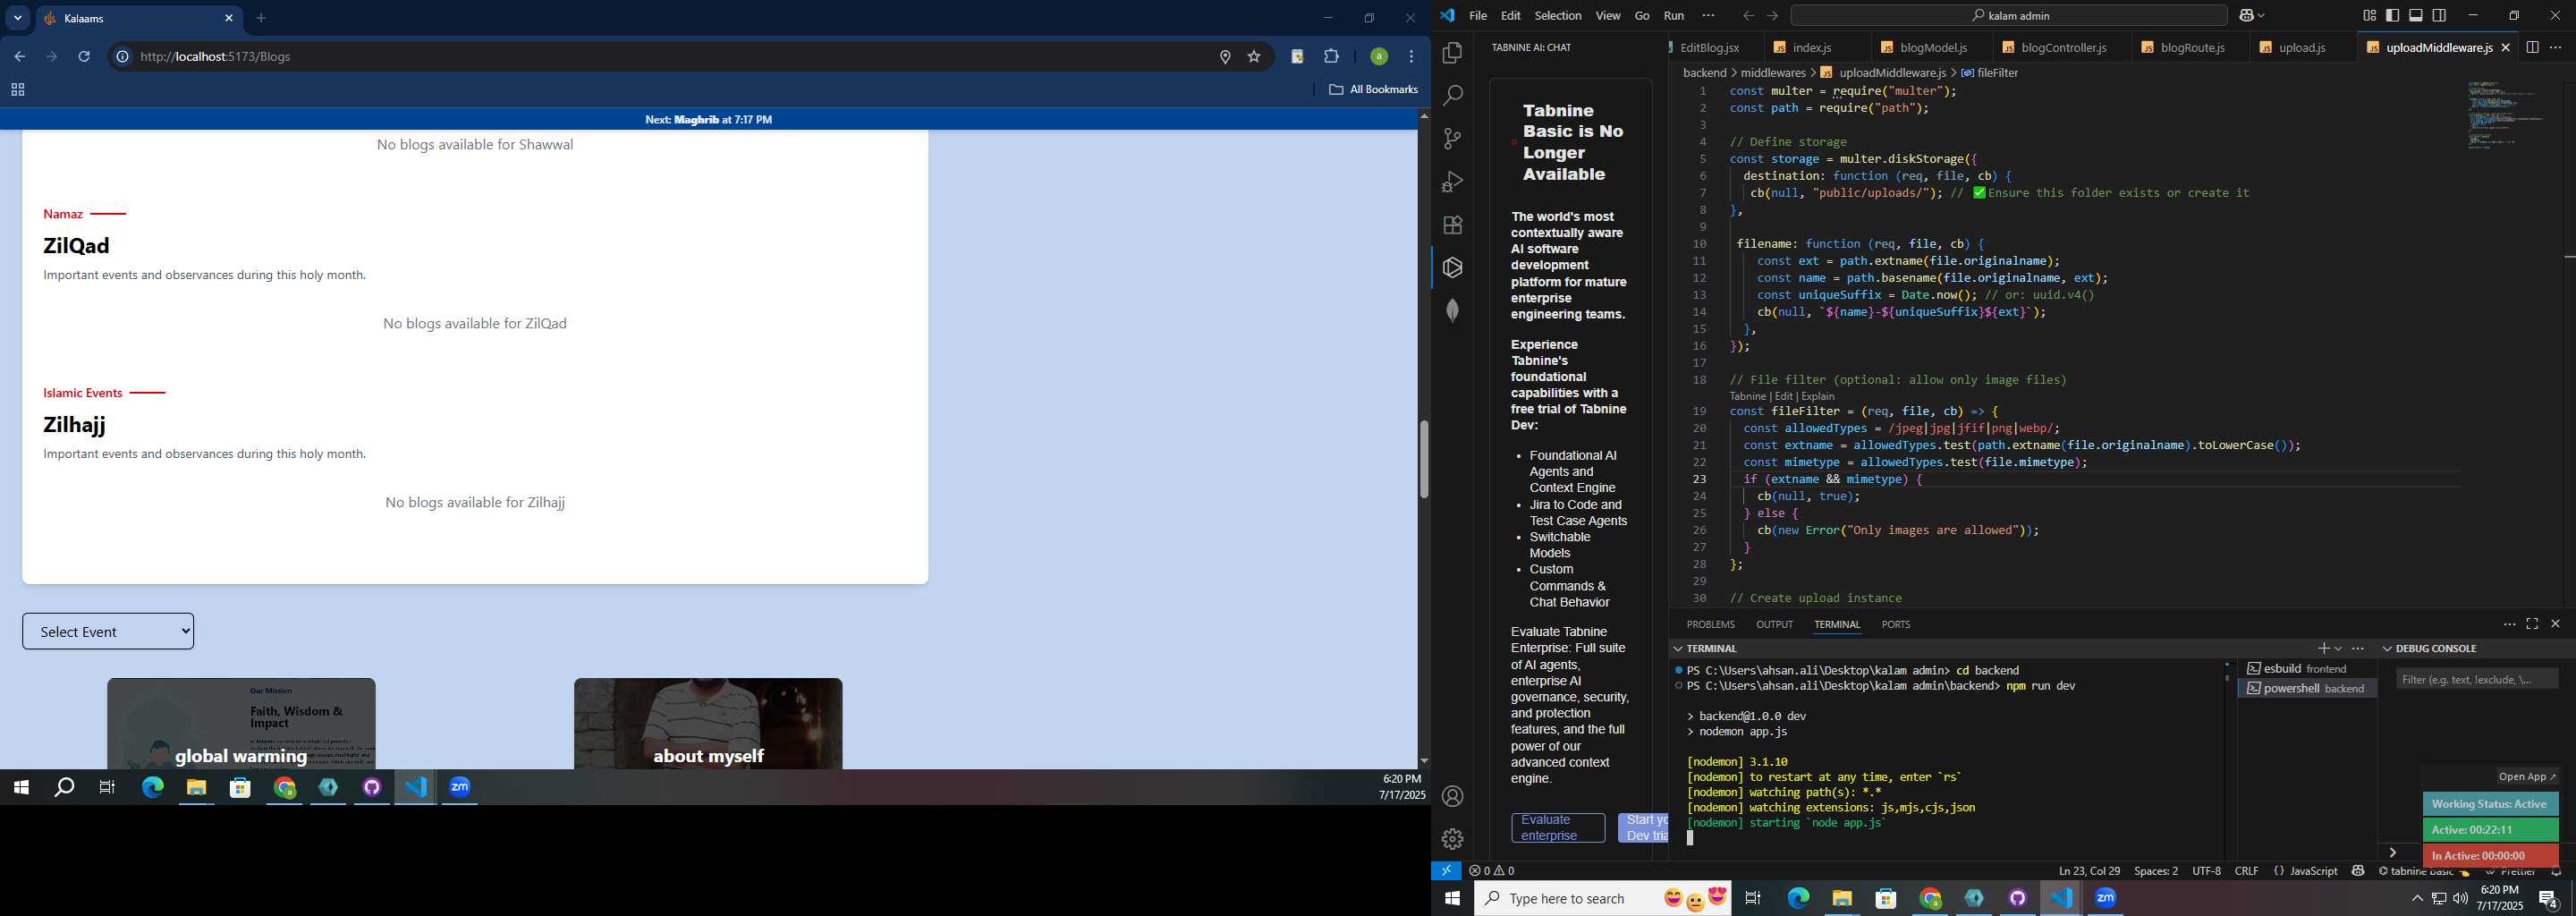
Task: Open the global warming blog thumbnail
Action: tap(241, 723)
